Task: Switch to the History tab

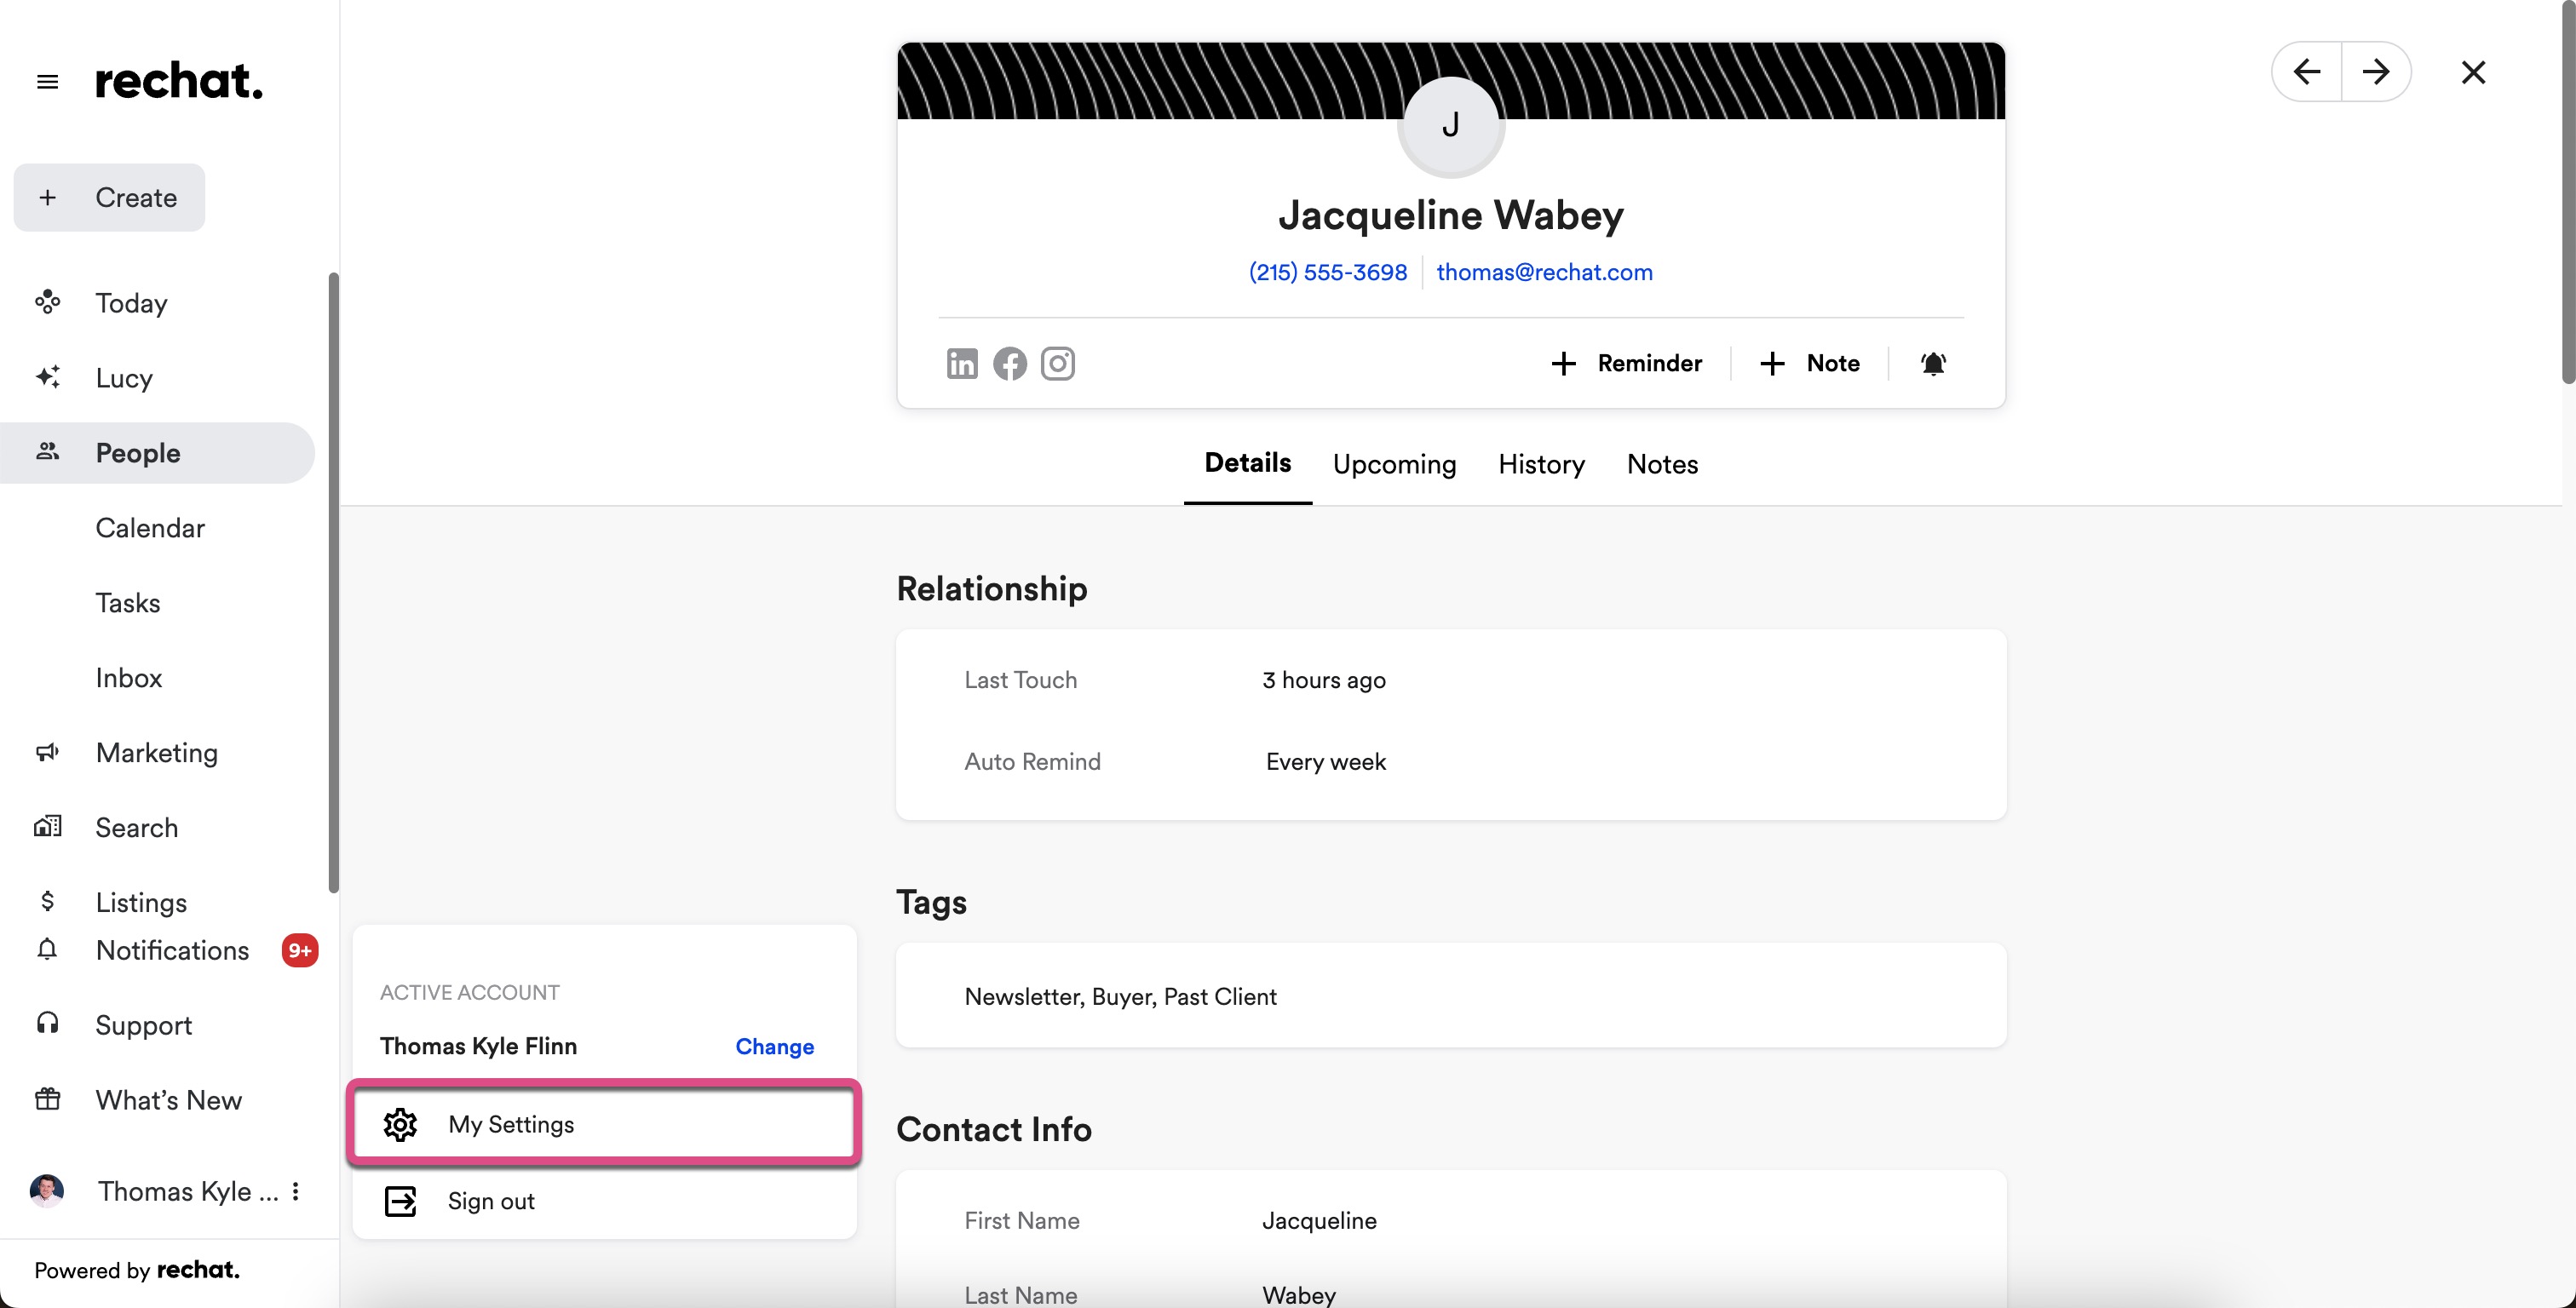Action: [1540, 464]
